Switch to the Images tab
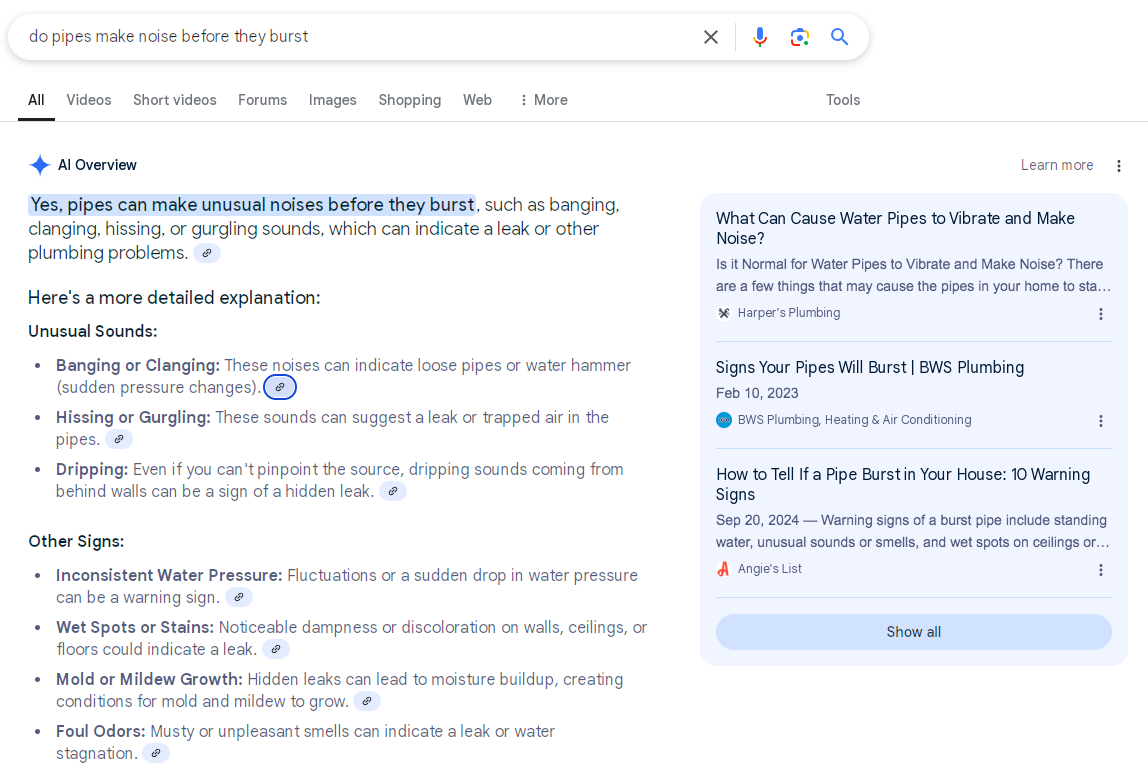1148x769 pixels. (332, 100)
